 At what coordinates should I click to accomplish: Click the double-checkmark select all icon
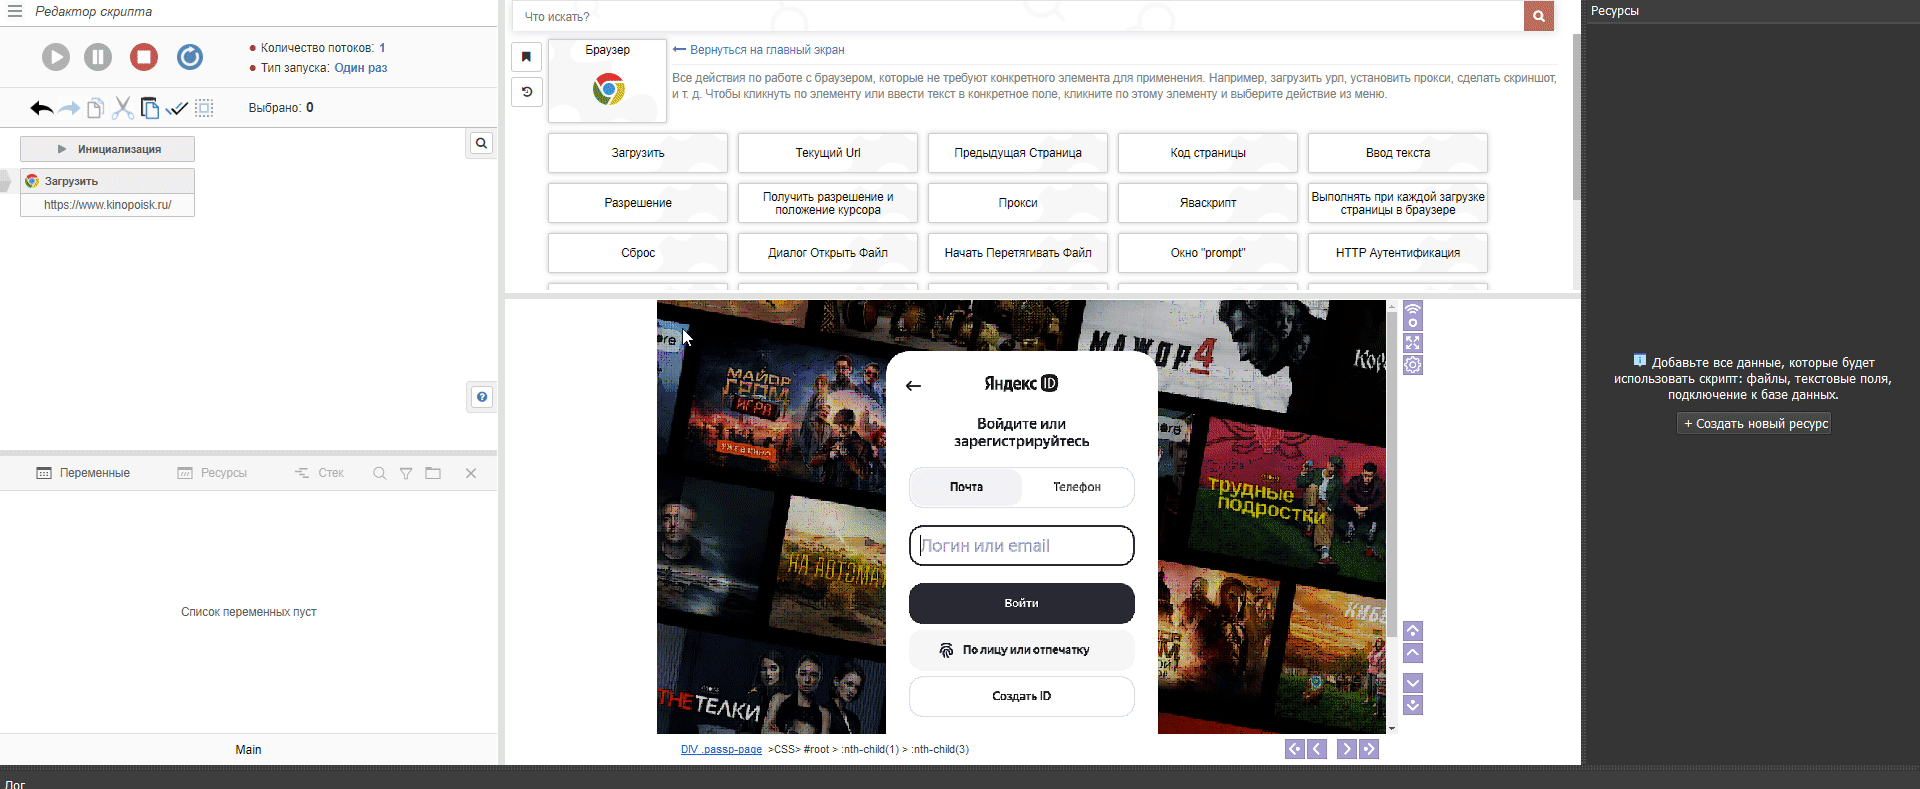click(x=177, y=108)
